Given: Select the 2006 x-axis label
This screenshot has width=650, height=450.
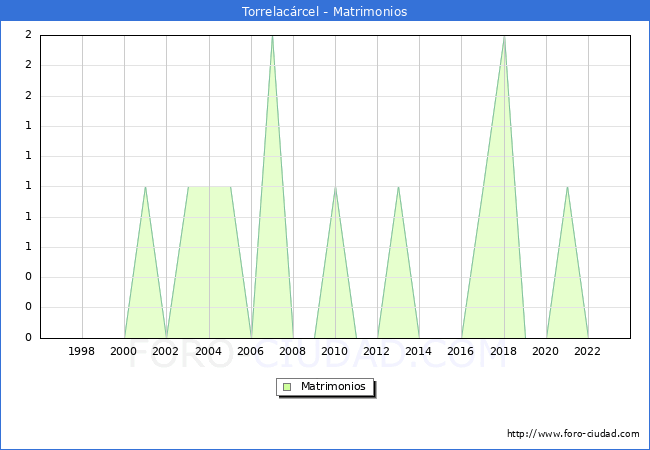Looking at the screenshot, I should (x=250, y=351).
